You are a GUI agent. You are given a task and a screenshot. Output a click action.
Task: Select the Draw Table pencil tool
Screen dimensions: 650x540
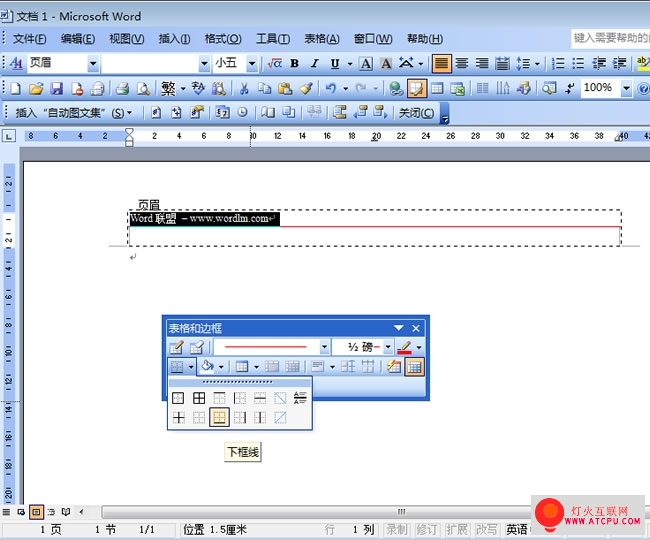click(176, 347)
